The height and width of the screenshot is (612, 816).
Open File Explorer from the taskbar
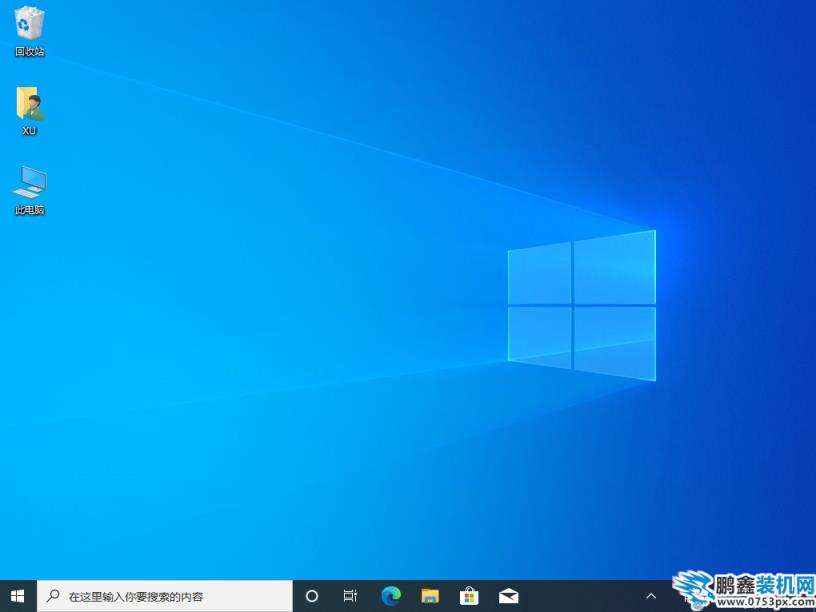pos(430,596)
